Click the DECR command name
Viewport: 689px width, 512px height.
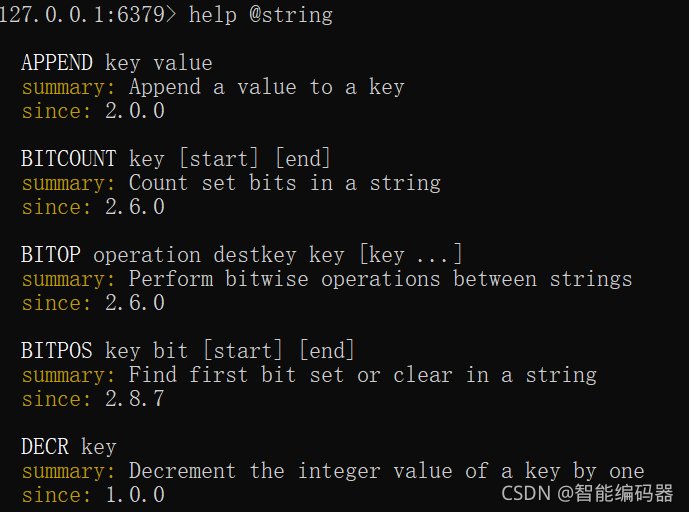pyautogui.click(x=44, y=447)
